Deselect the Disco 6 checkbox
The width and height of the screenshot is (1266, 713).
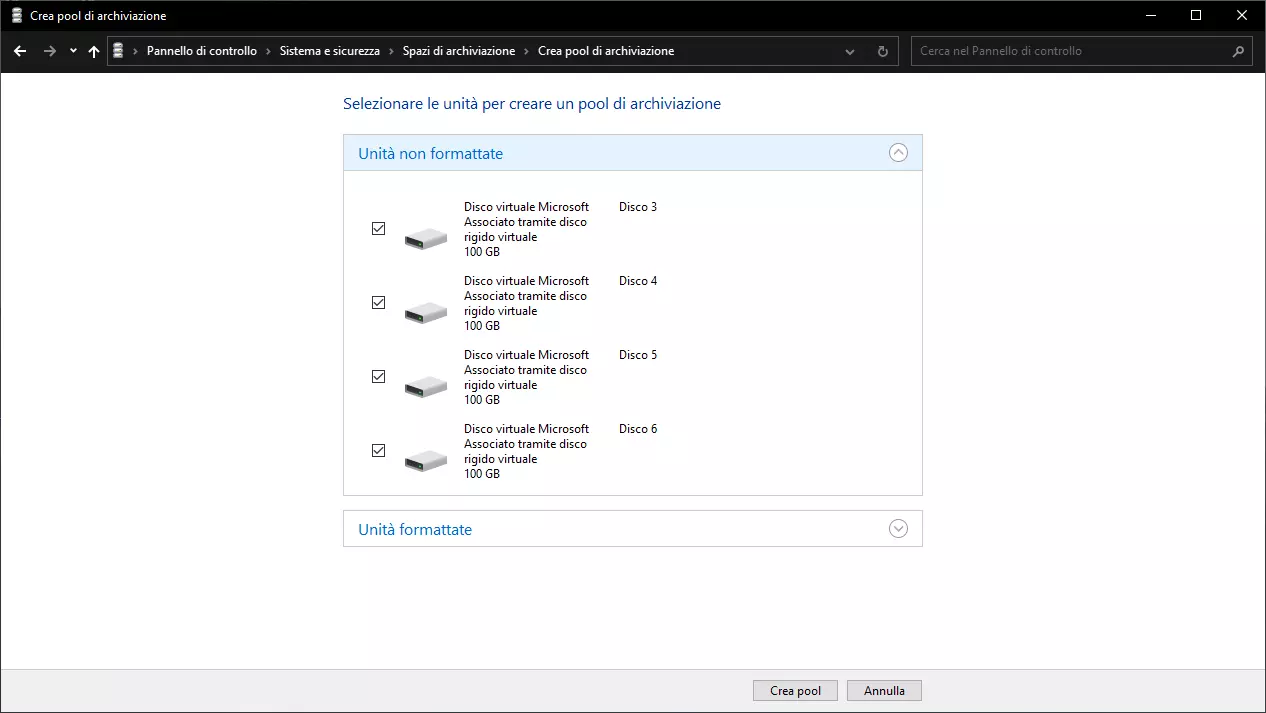coord(378,451)
